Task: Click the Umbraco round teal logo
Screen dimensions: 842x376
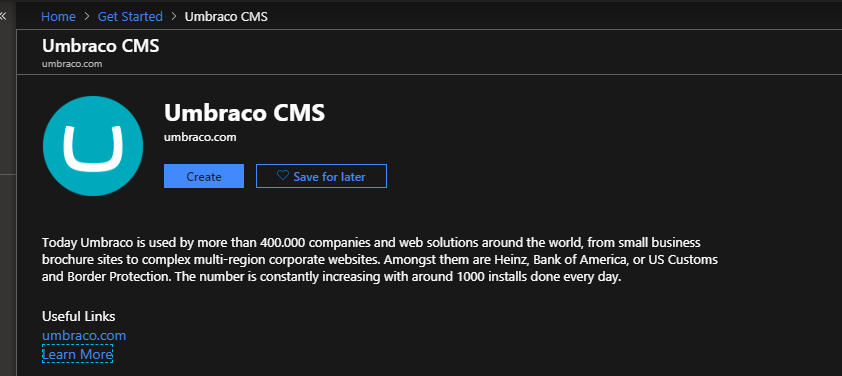Action: [93, 146]
